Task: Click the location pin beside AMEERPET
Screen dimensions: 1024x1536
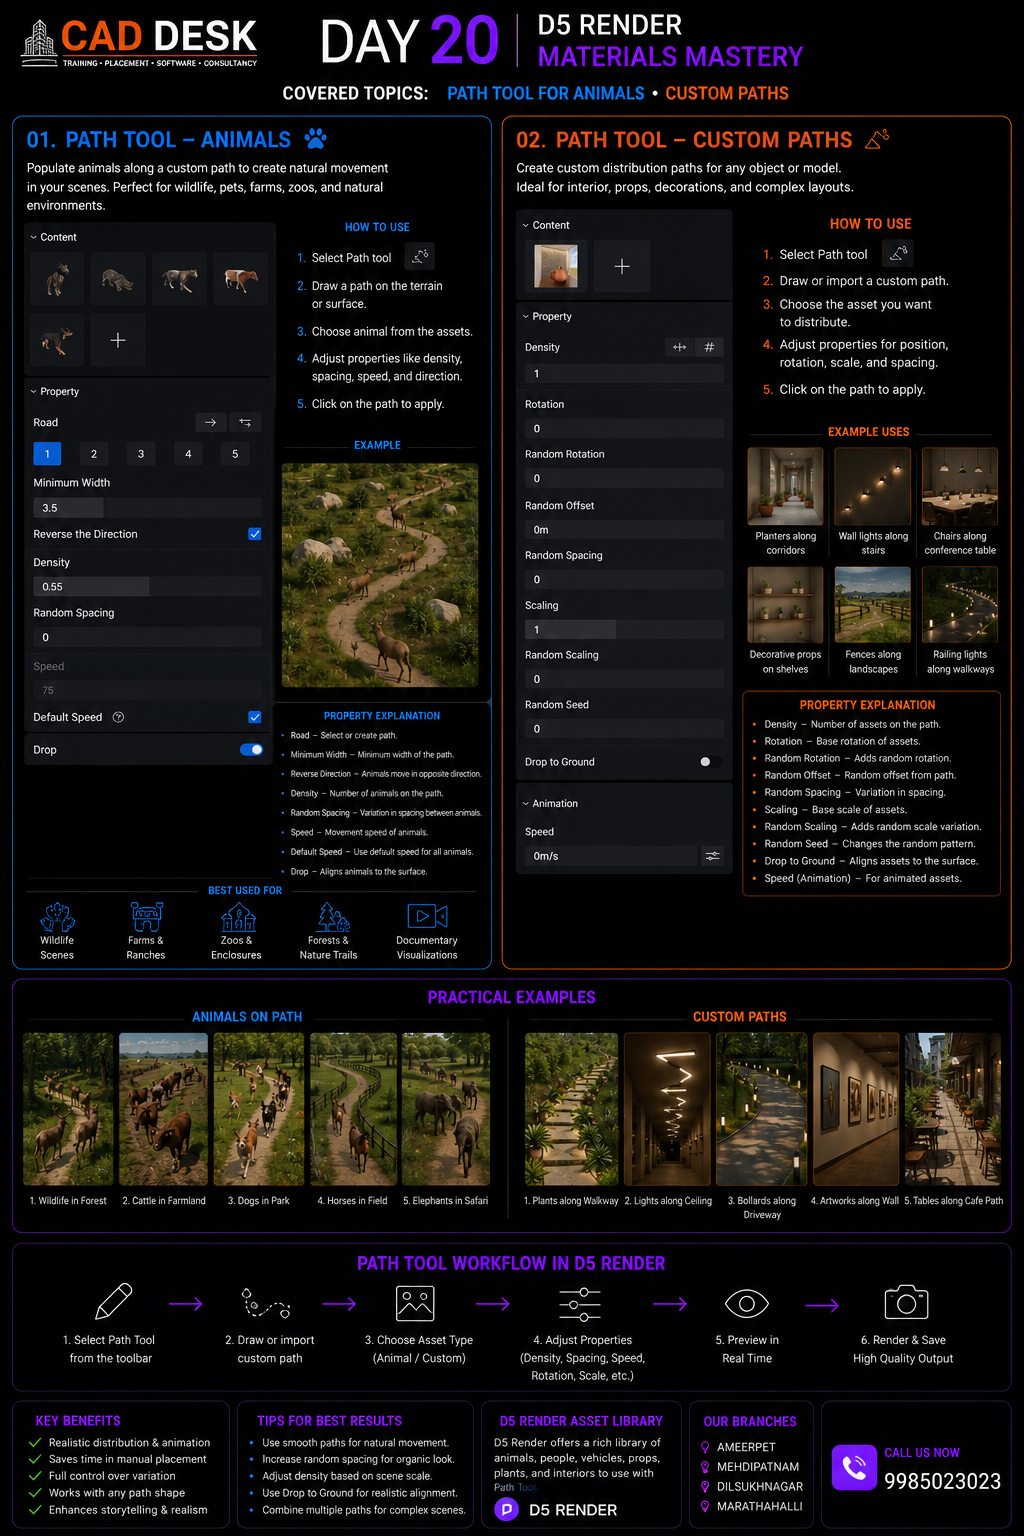Action: click(x=705, y=1447)
